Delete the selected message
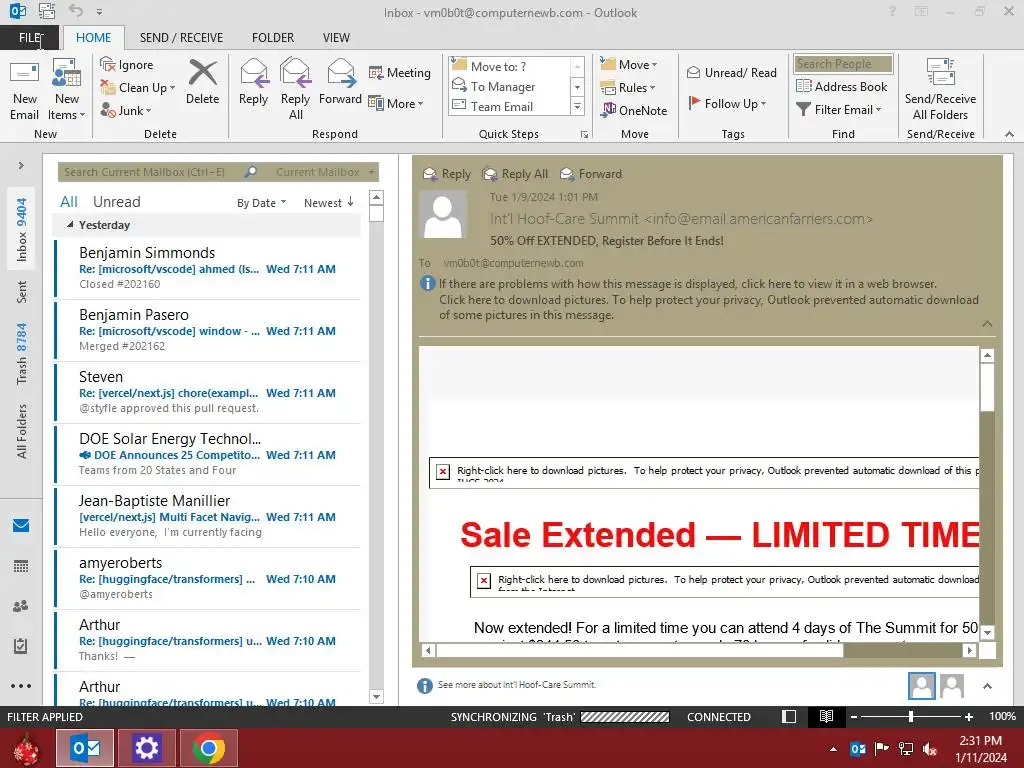This screenshot has height=768, width=1024. point(202,83)
